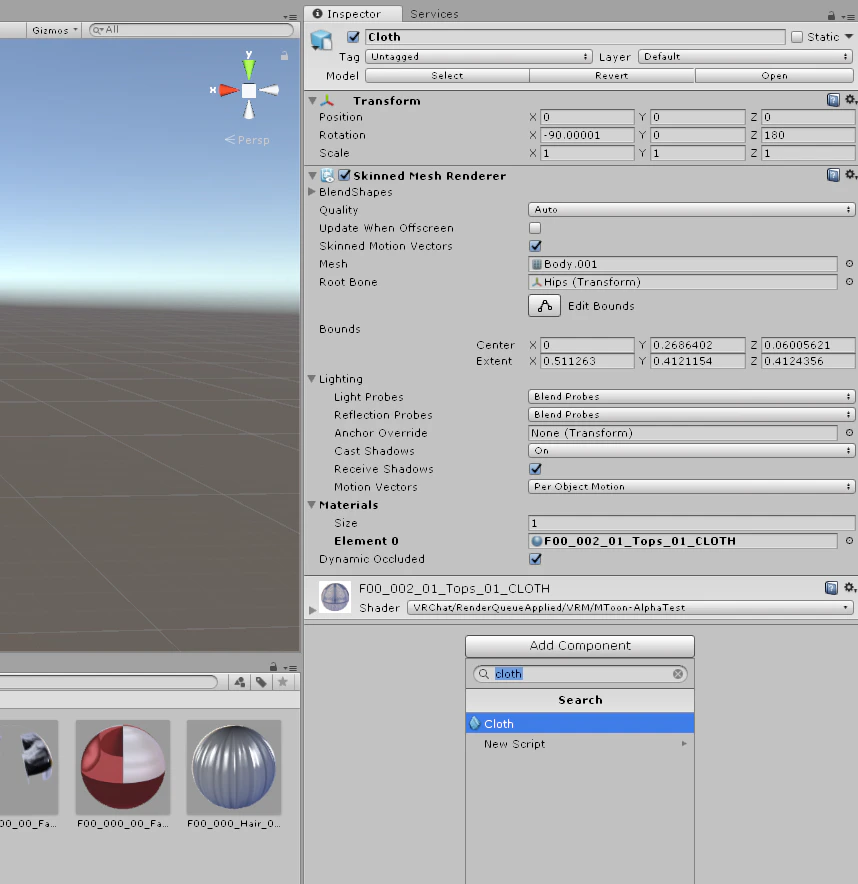Open the Quality dropdown set to Auto
Screen dimensions: 858x884
click(x=691, y=209)
